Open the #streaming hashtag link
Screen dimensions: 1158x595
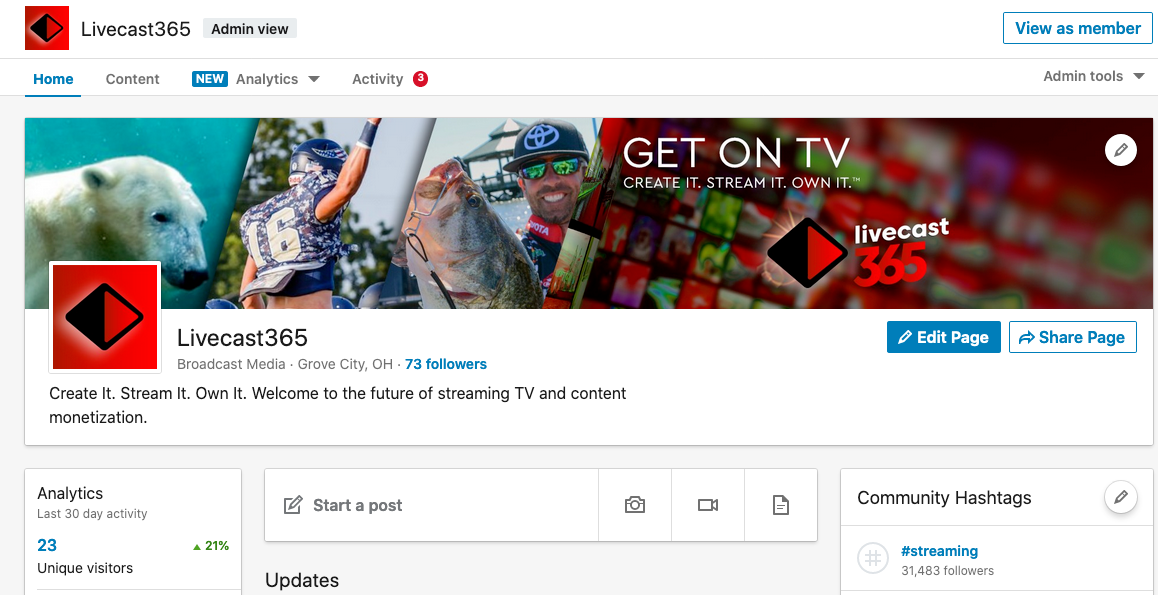[939, 551]
